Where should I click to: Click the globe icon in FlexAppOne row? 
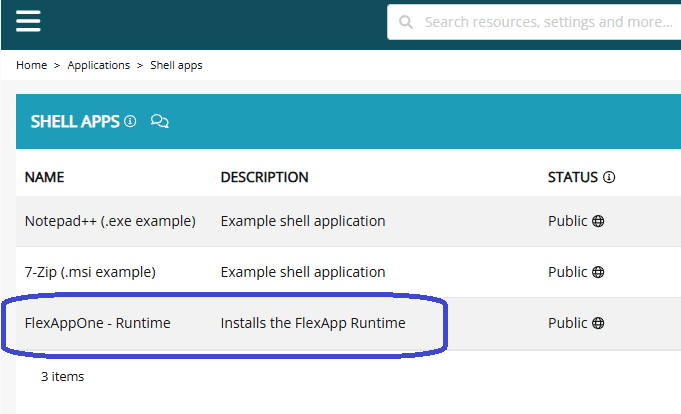(598, 323)
